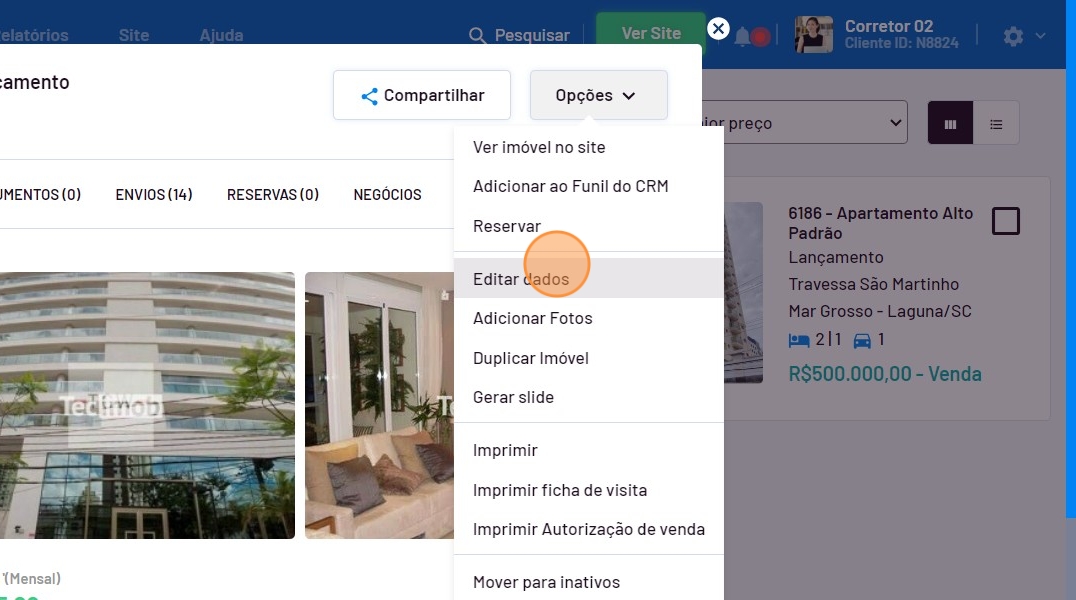Click Corretor 02 profile avatar
This screenshot has height=600, width=1076.
(x=813, y=35)
